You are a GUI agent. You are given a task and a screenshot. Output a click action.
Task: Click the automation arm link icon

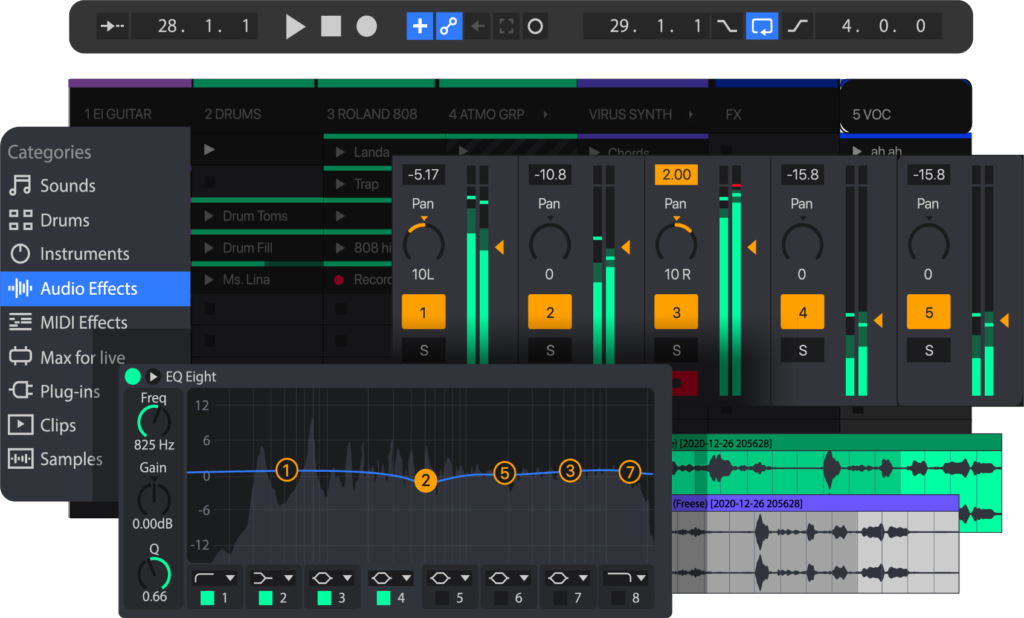pos(449,27)
